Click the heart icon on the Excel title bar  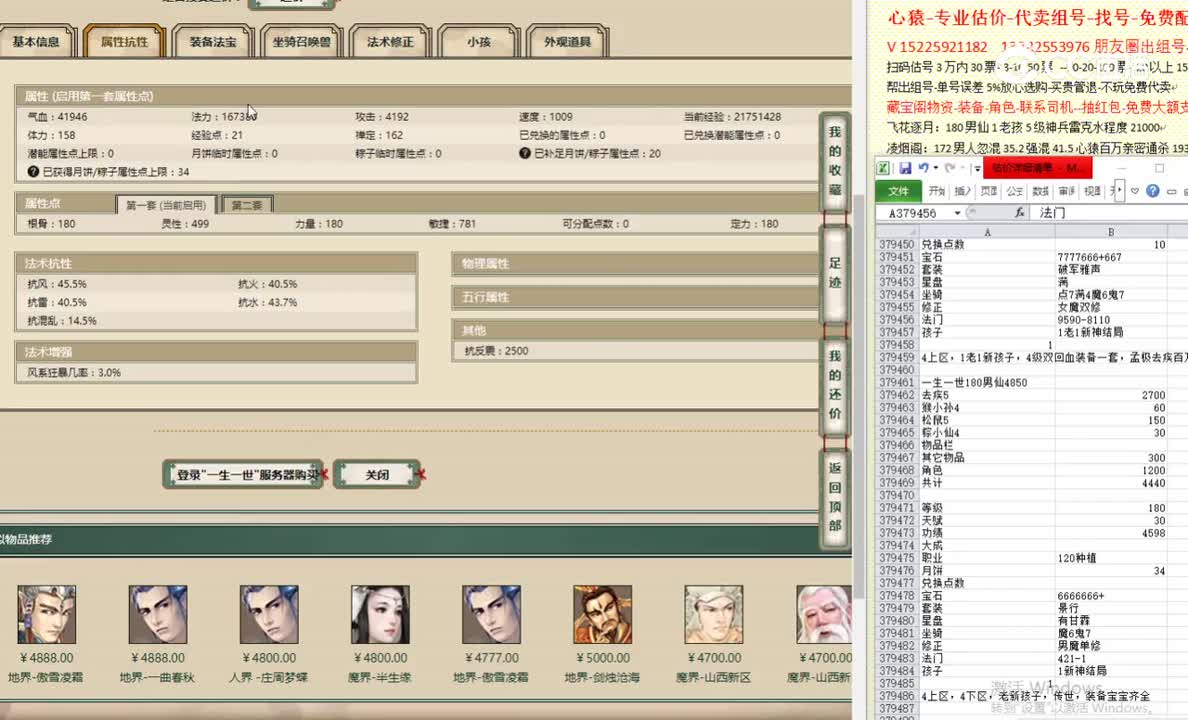coord(1135,191)
